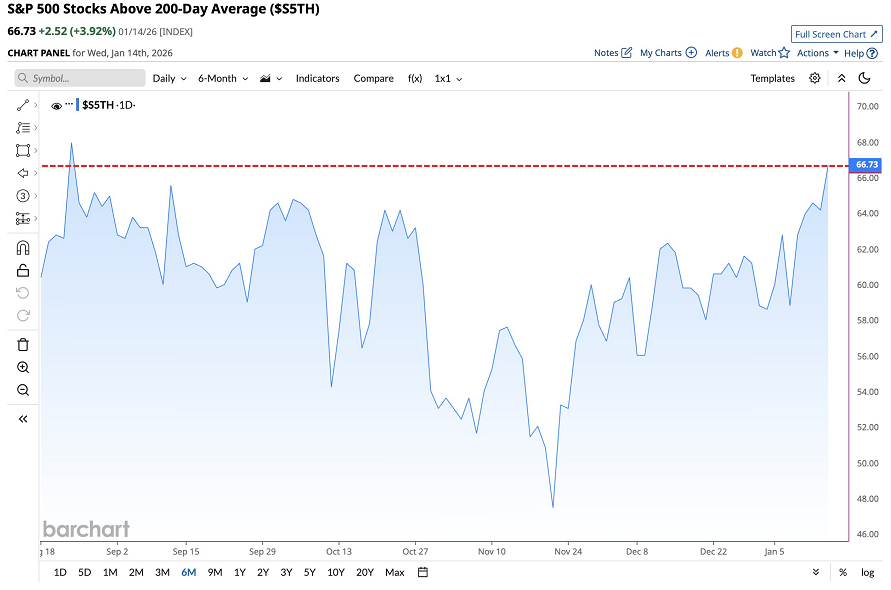Open the f(x) expressions menu
This screenshot has width=891, height=590.
click(415, 78)
